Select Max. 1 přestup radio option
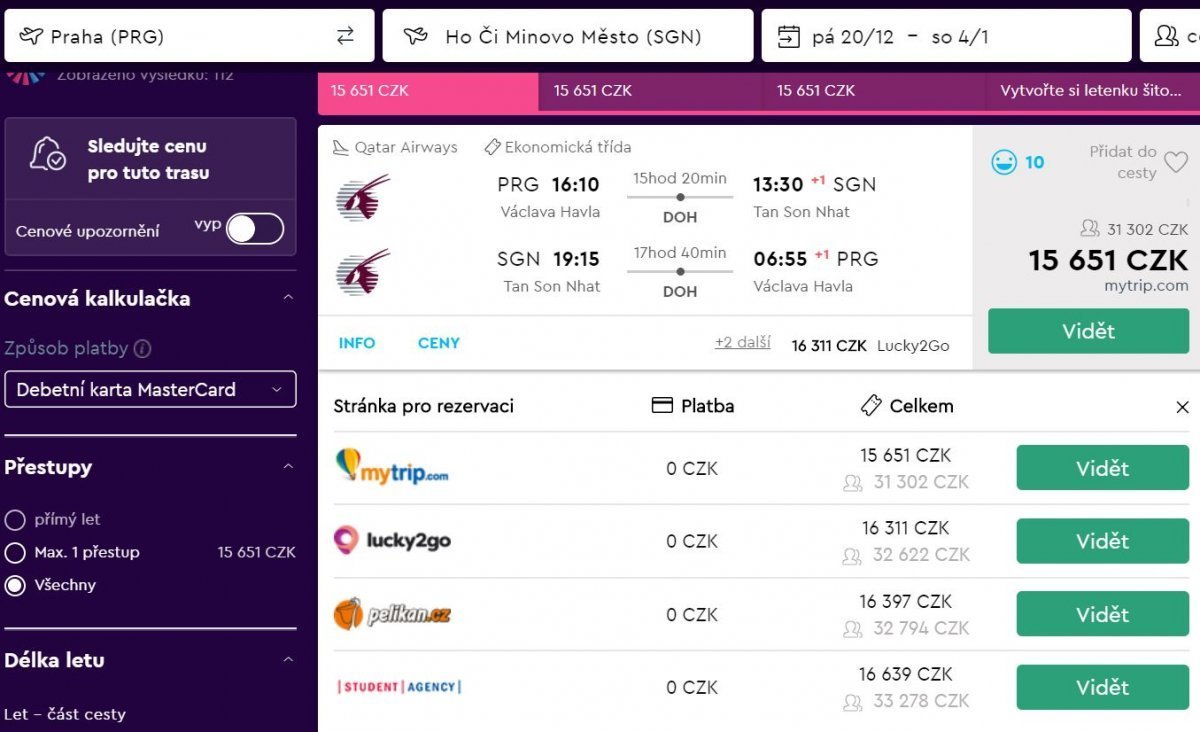The image size is (1200, 732). (x=15, y=553)
